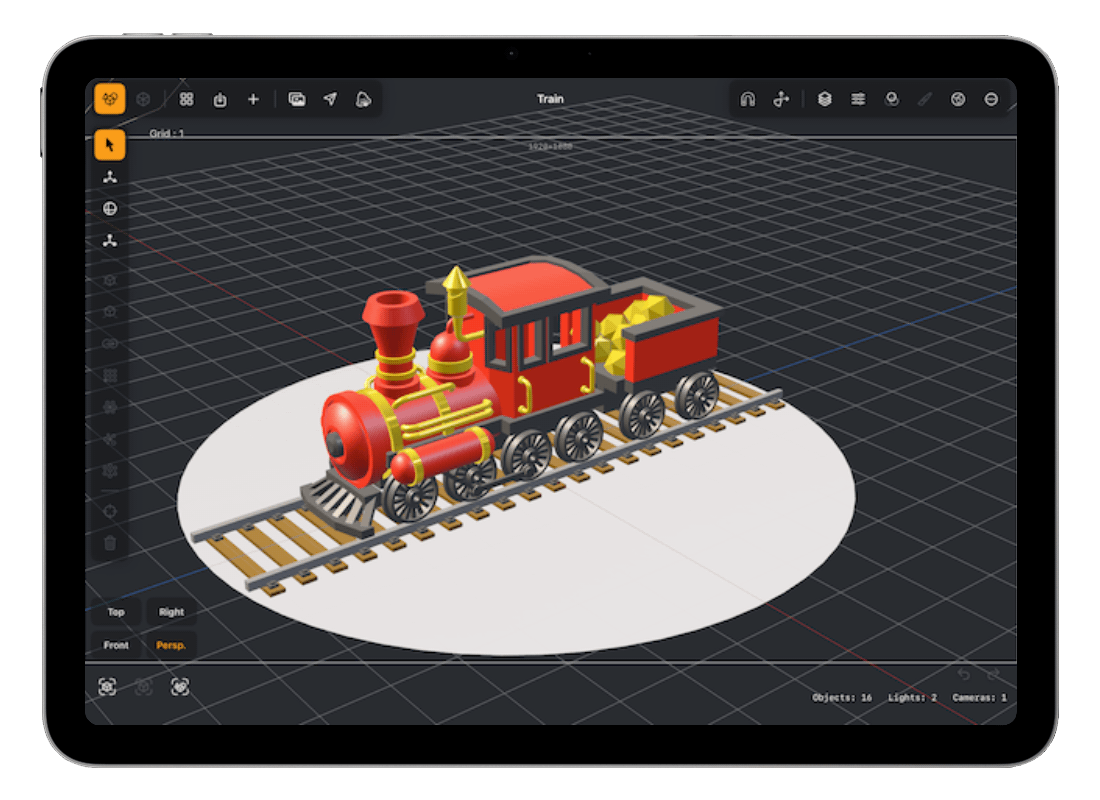The image size is (1100, 800).
Task: Click the circled minus icon
Action: 991,100
